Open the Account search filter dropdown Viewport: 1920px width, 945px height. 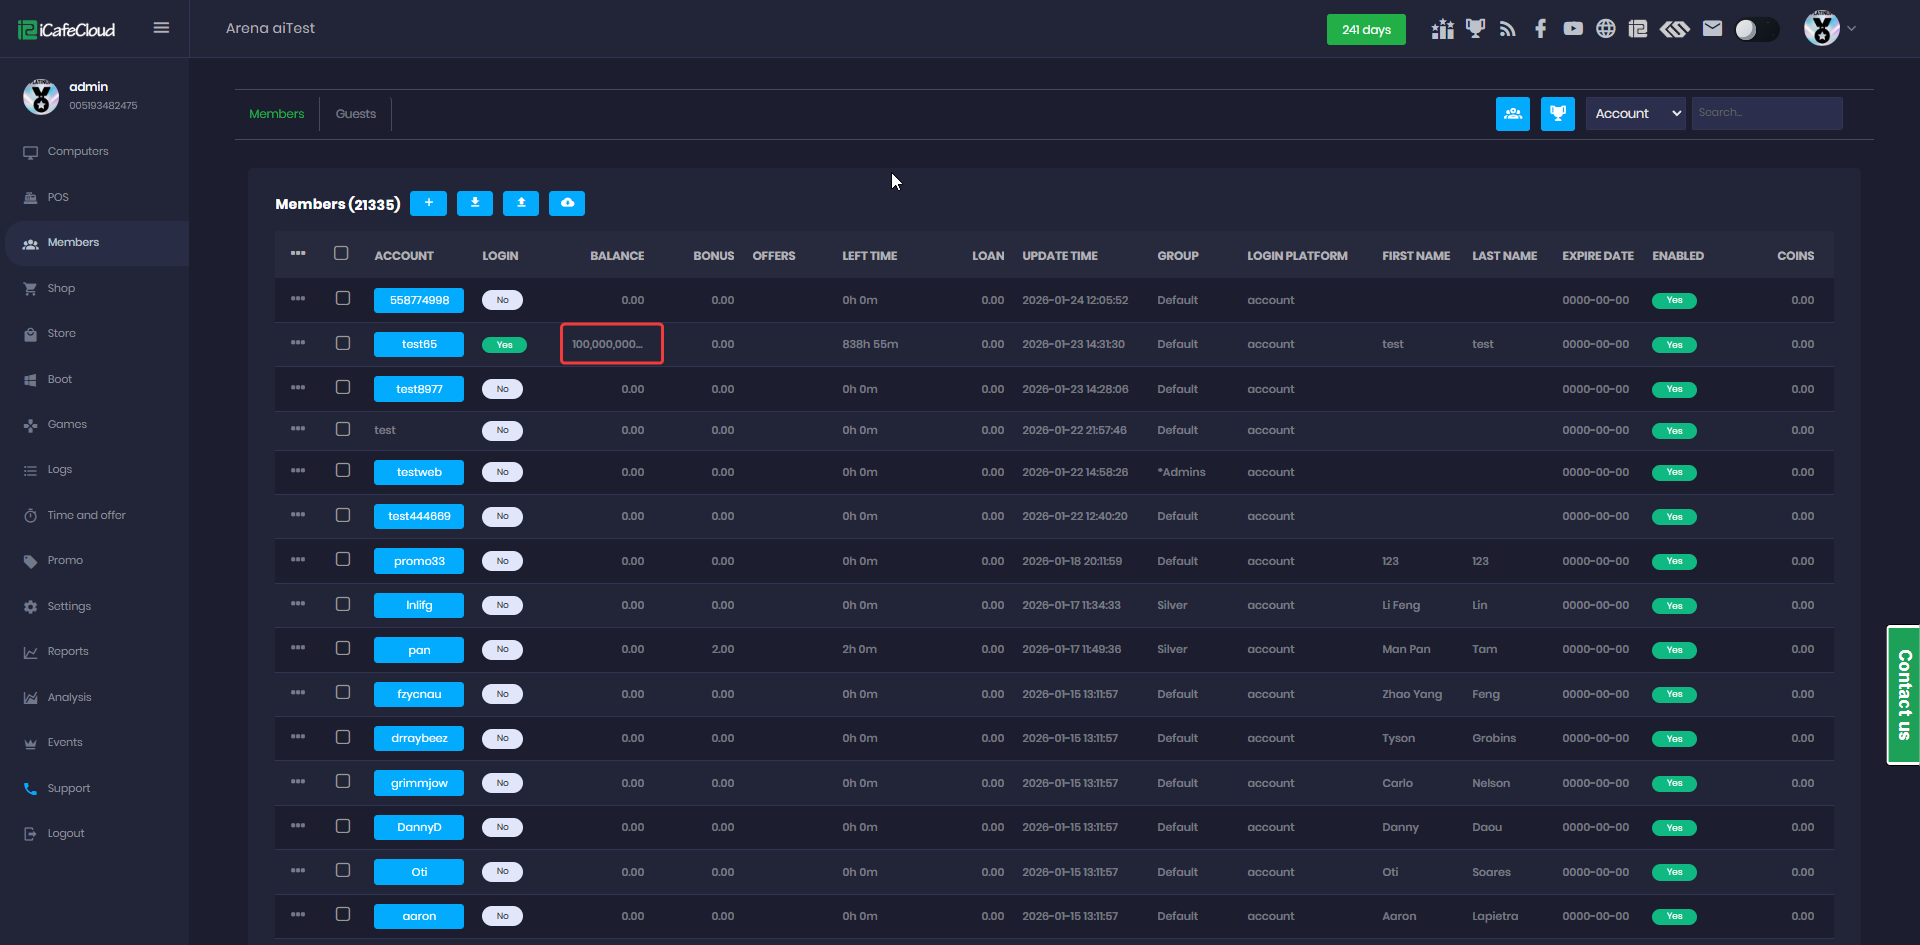click(1635, 114)
